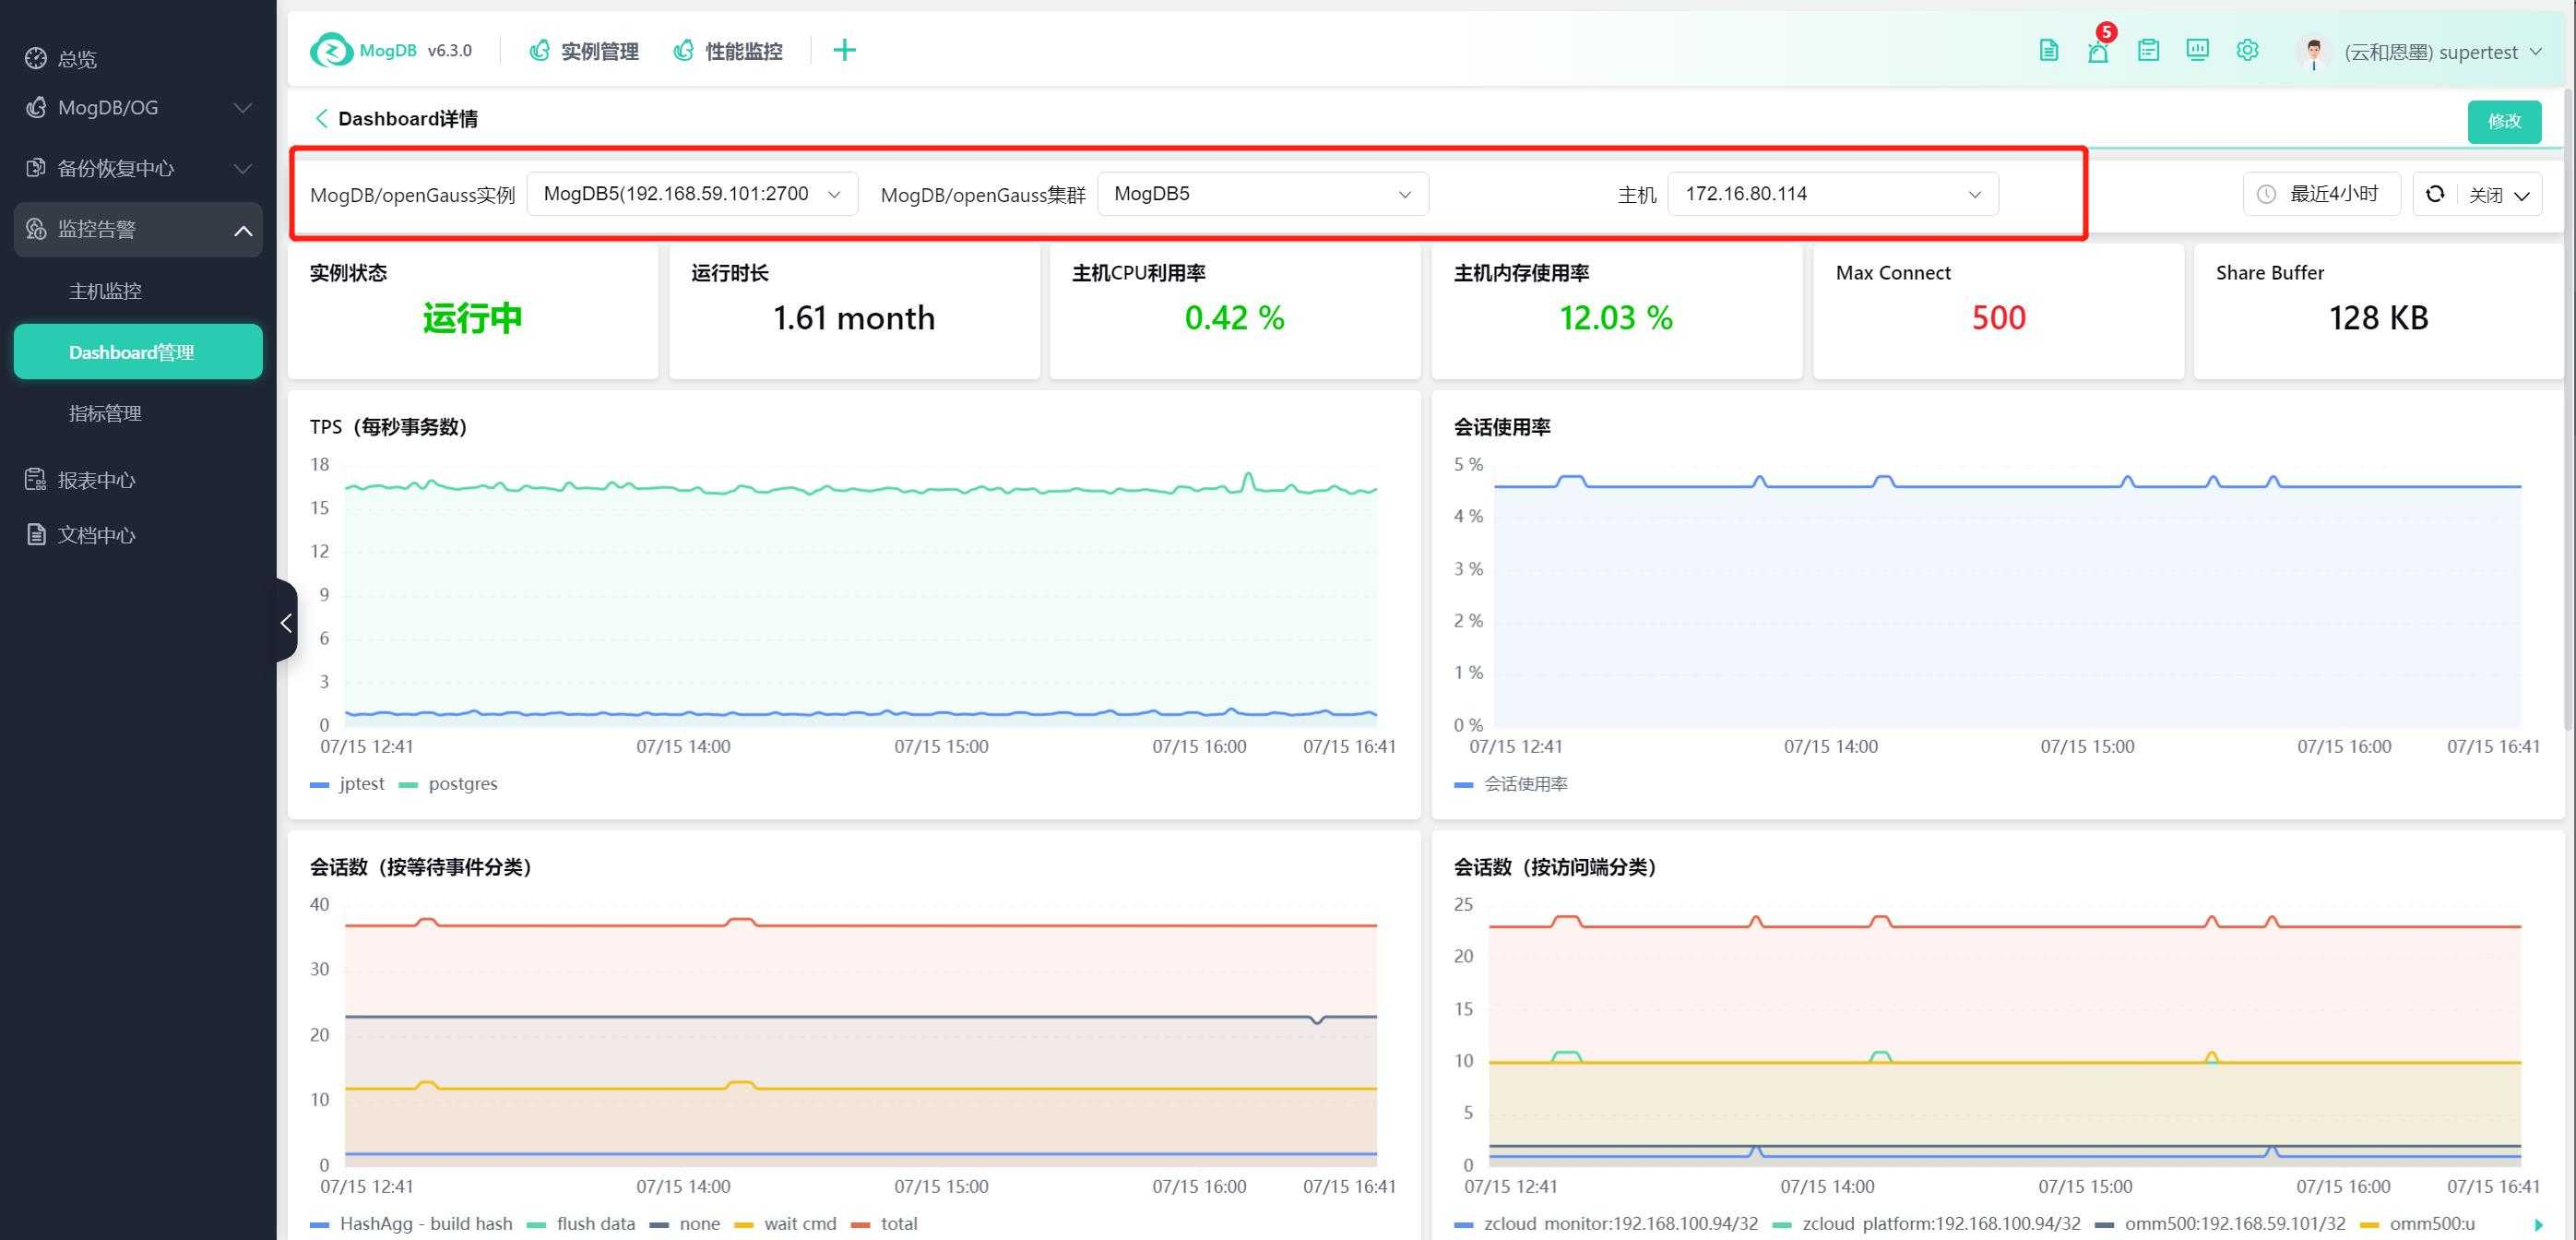Collapse the sidebar with arrow handle

[x=286, y=622]
